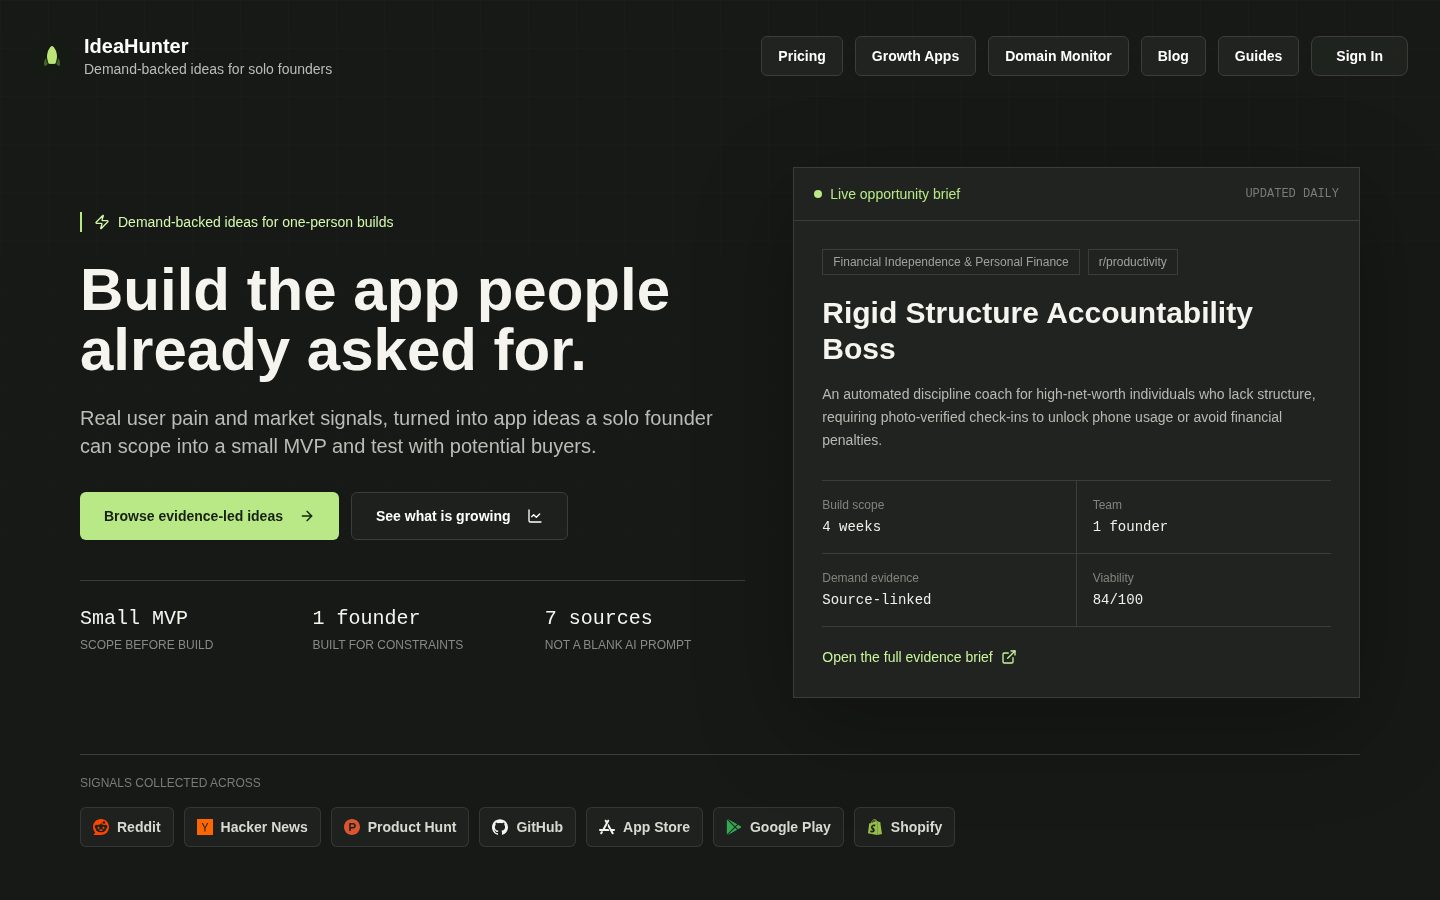Click the GitHub octocat icon
Image resolution: width=1440 pixels, height=900 pixels.
click(500, 827)
